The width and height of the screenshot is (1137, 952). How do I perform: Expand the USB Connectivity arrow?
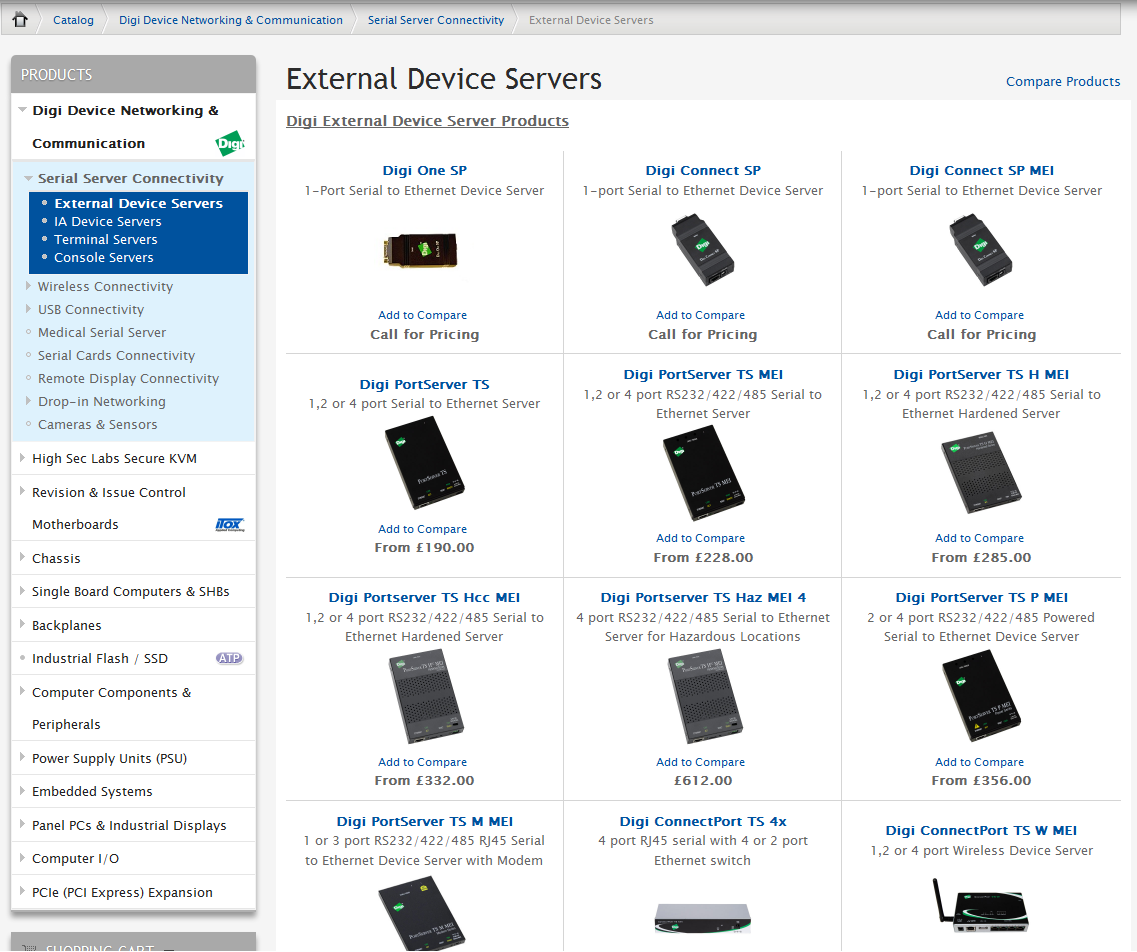point(28,309)
